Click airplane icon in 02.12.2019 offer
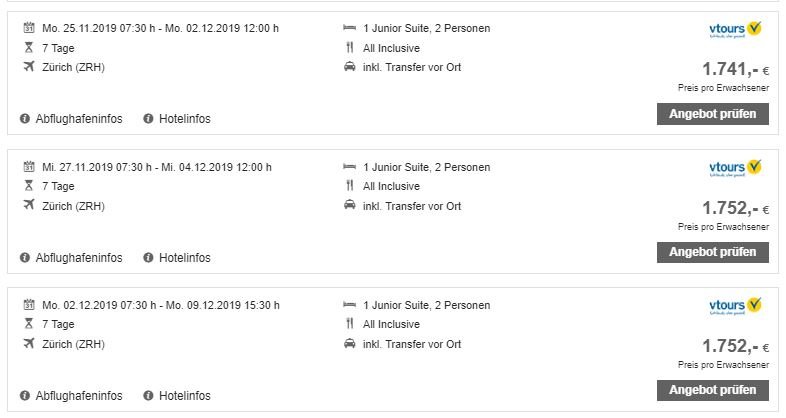This screenshot has height=418, width=786. pyautogui.click(x=29, y=343)
